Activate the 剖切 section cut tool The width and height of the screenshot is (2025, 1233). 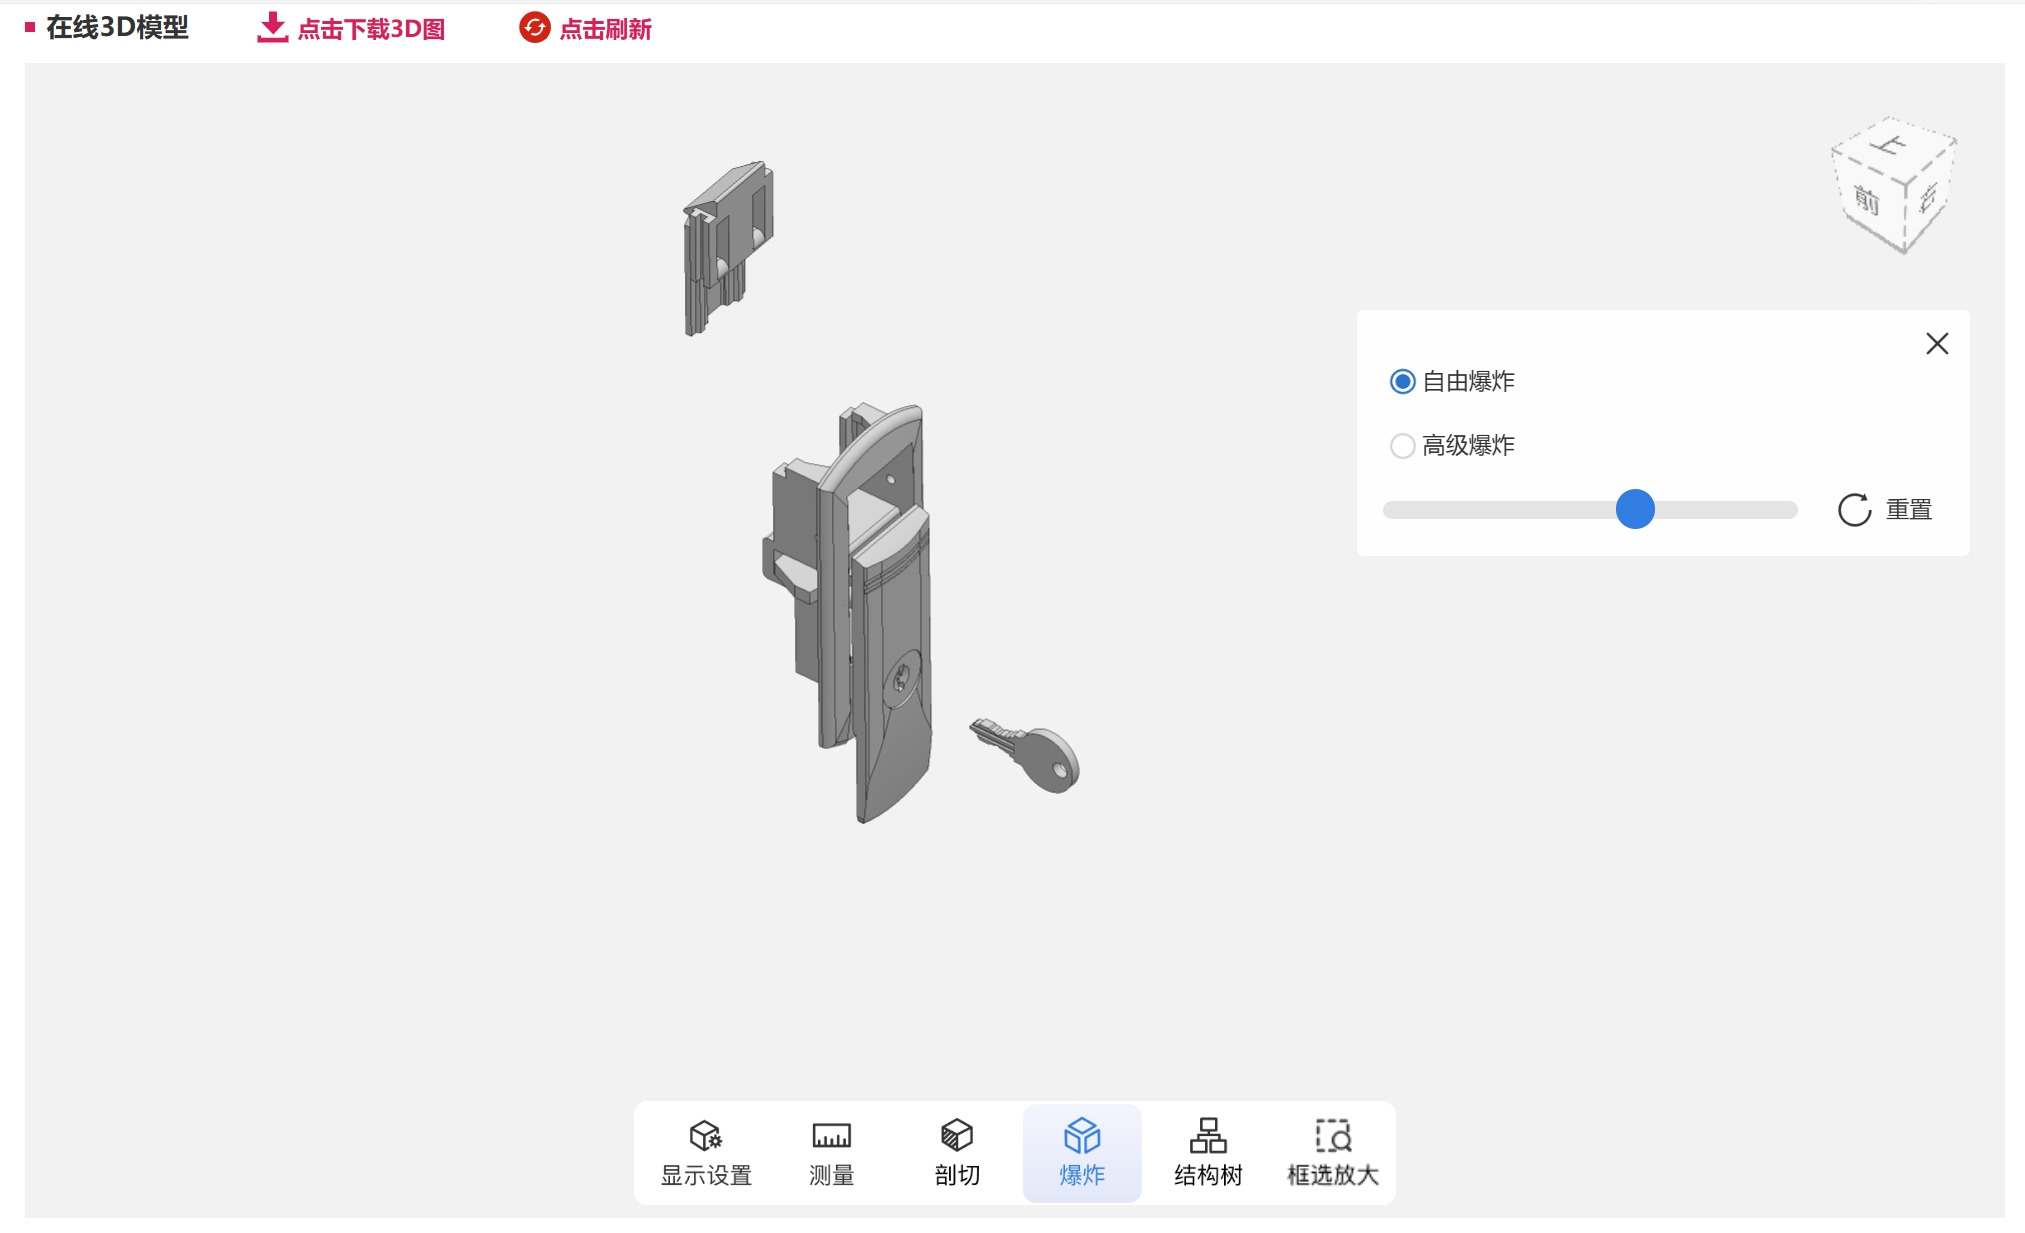pyautogui.click(x=957, y=1153)
